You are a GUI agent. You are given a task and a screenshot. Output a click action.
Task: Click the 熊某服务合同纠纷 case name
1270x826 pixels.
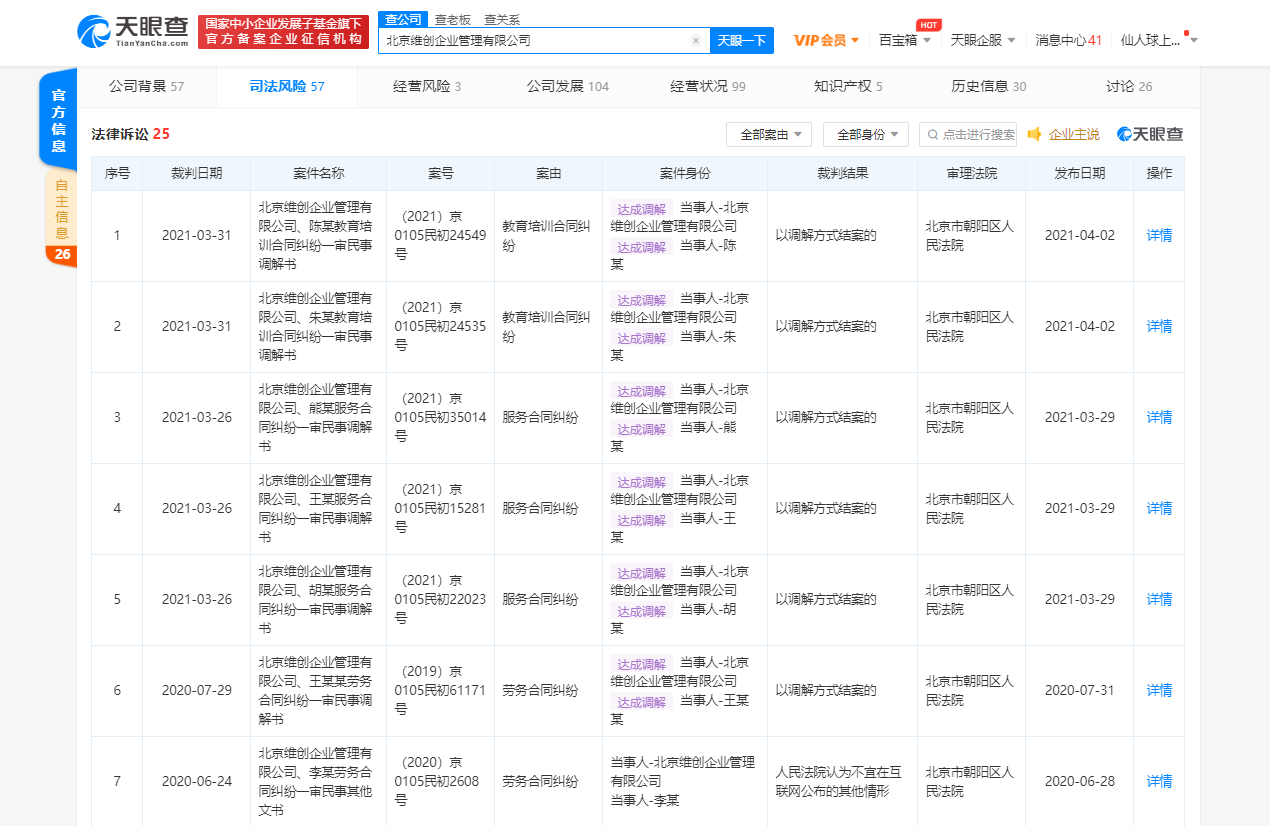pyautogui.click(x=316, y=417)
